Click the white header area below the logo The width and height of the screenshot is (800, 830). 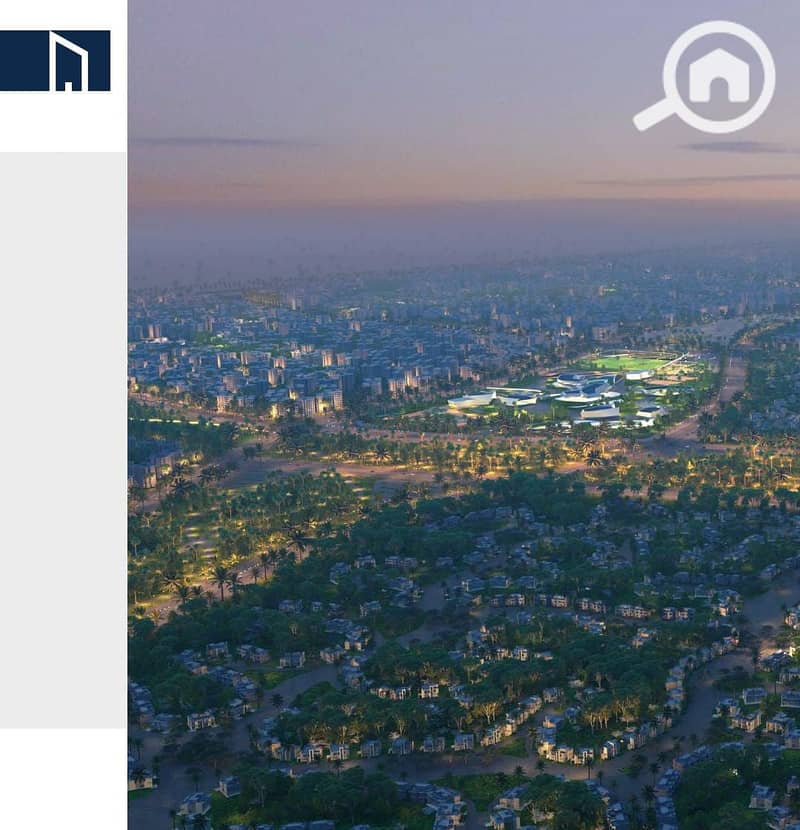coord(64,122)
